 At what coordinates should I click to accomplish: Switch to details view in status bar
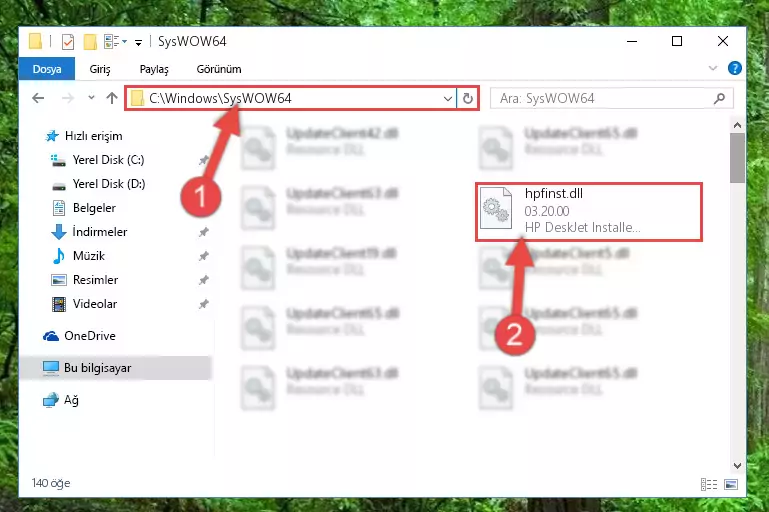click(709, 485)
